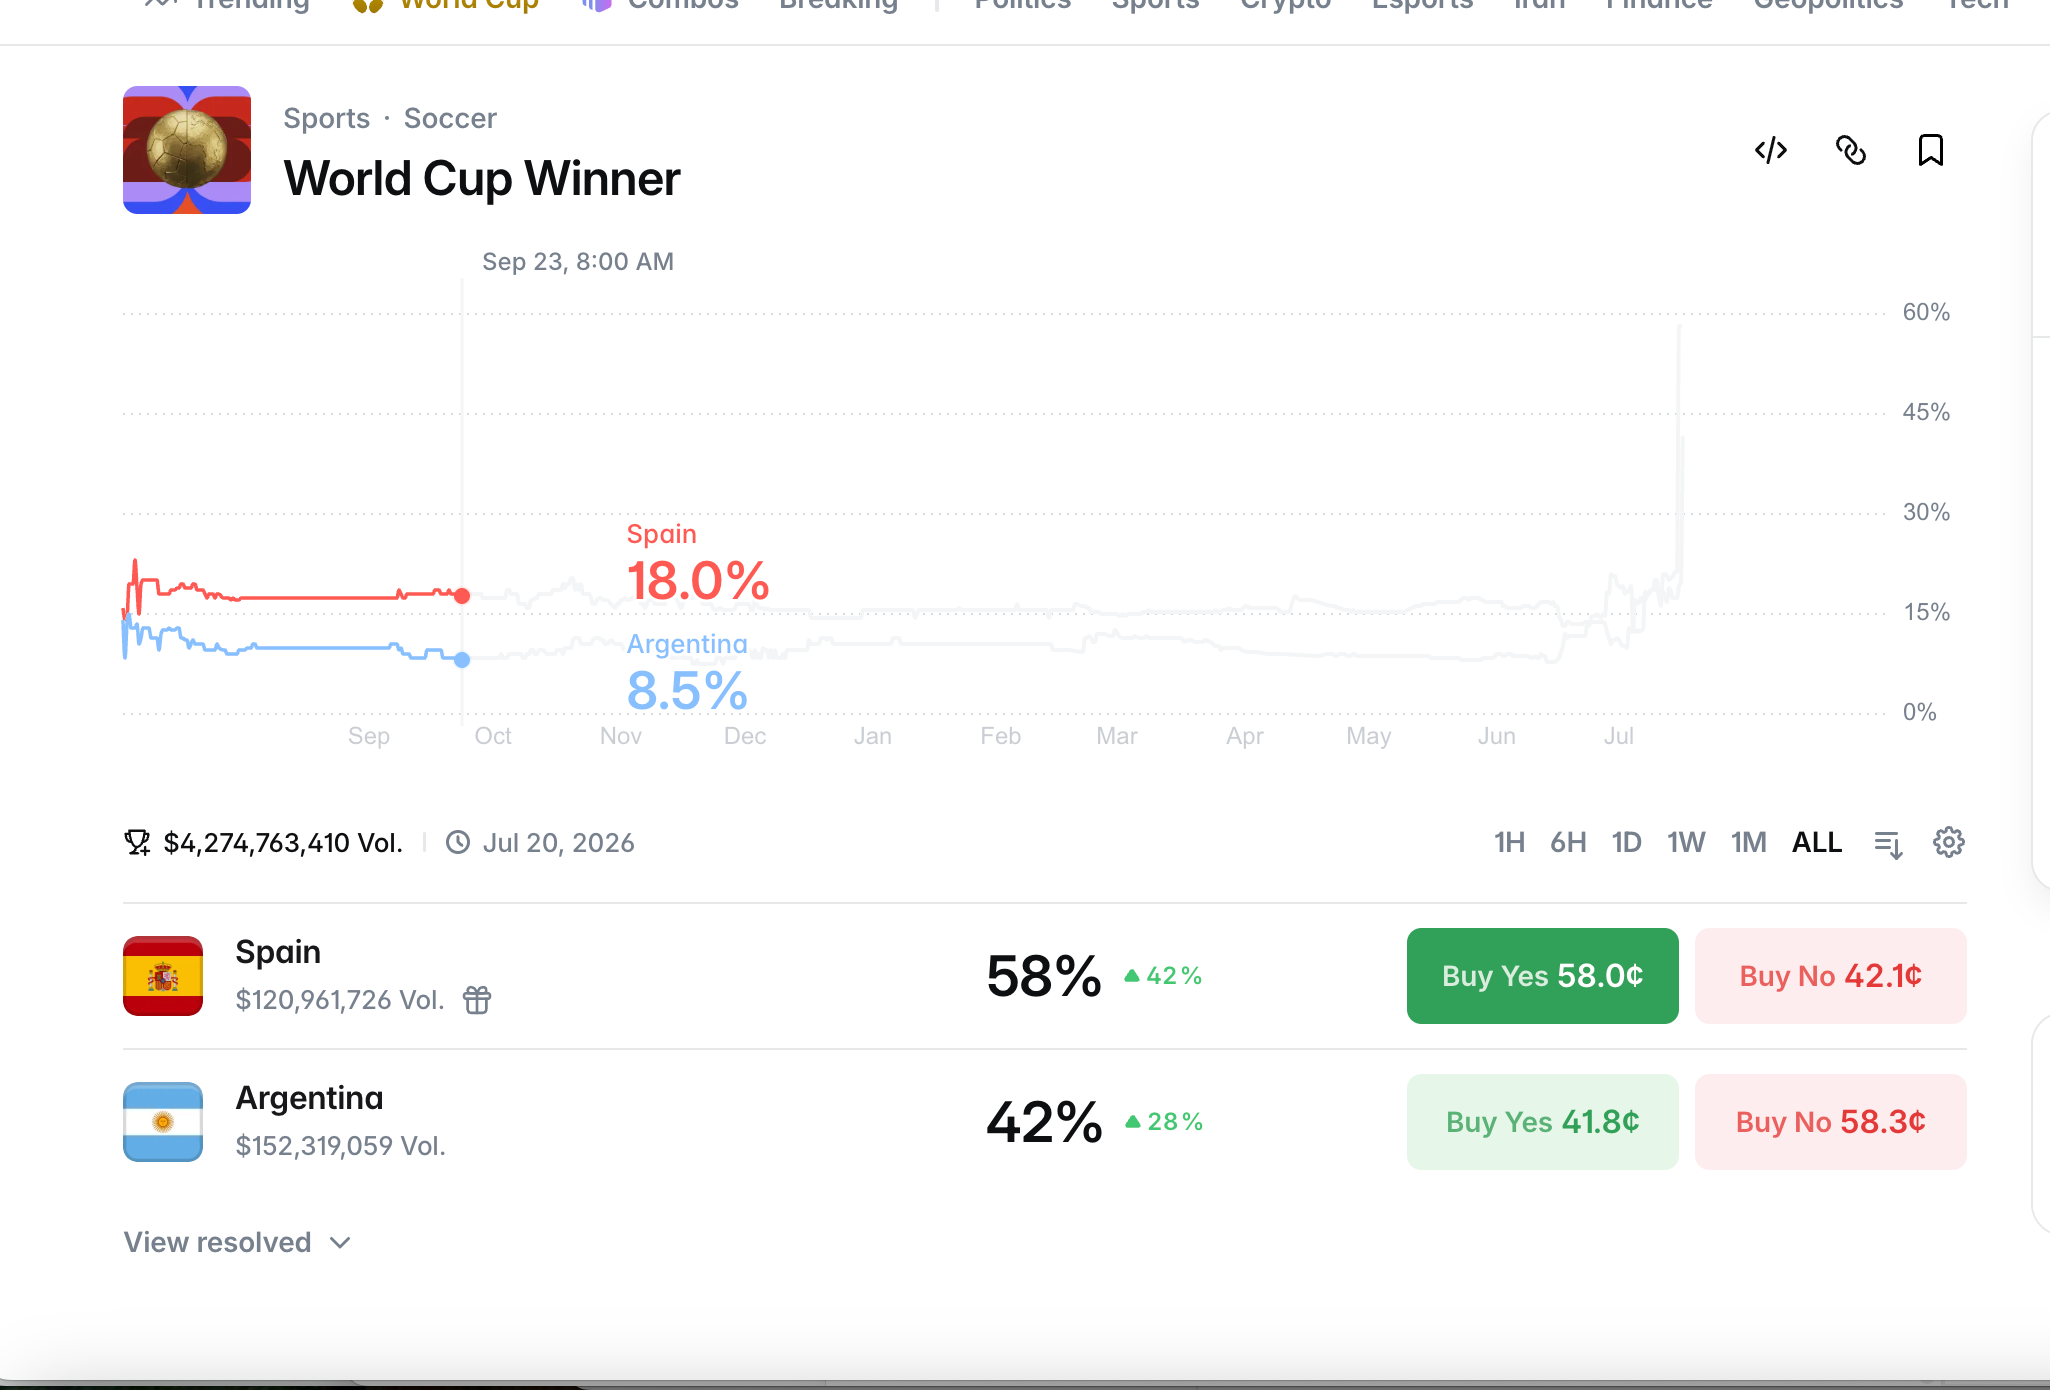Click the sort order icon
This screenshot has height=1390, width=2050.
coord(1888,844)
